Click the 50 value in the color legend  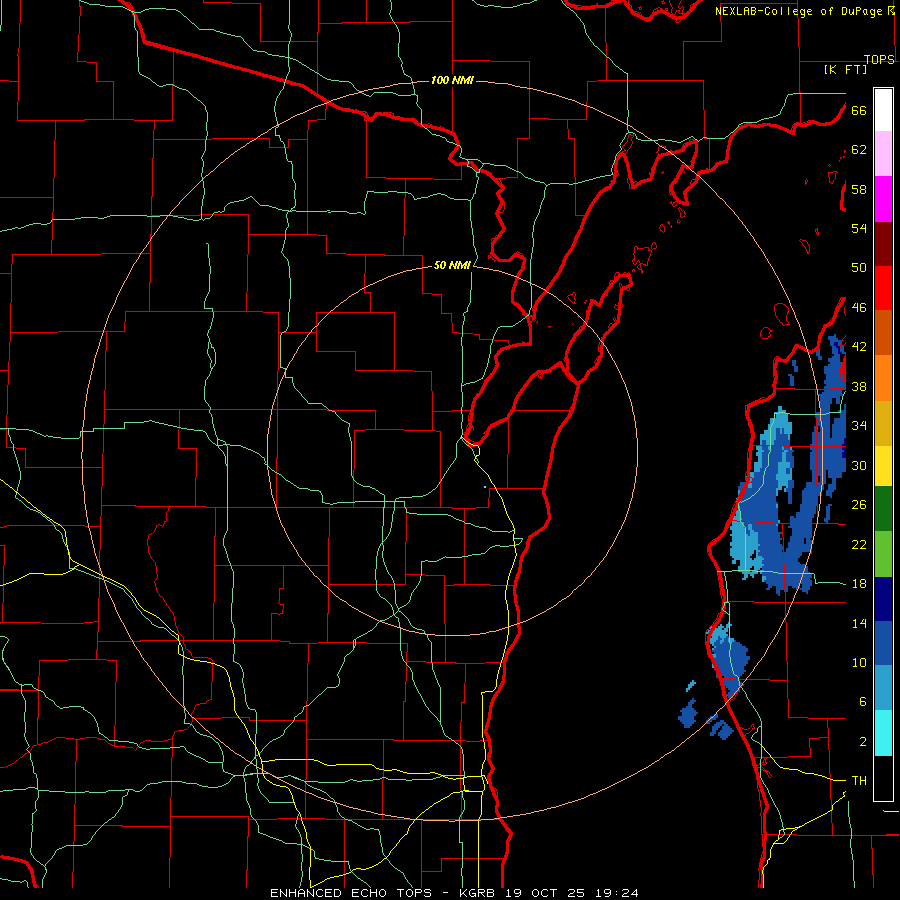click(x=859, y=268)
